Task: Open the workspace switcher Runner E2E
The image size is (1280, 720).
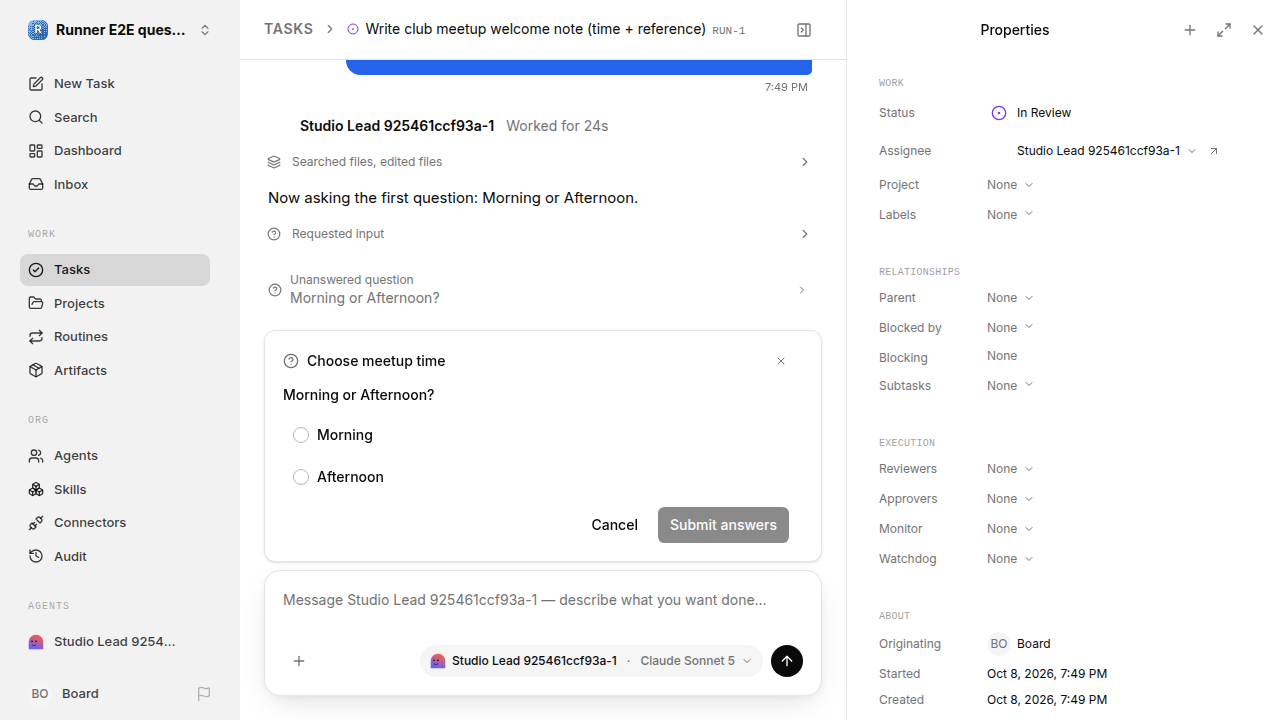Action: pos(120,30)
